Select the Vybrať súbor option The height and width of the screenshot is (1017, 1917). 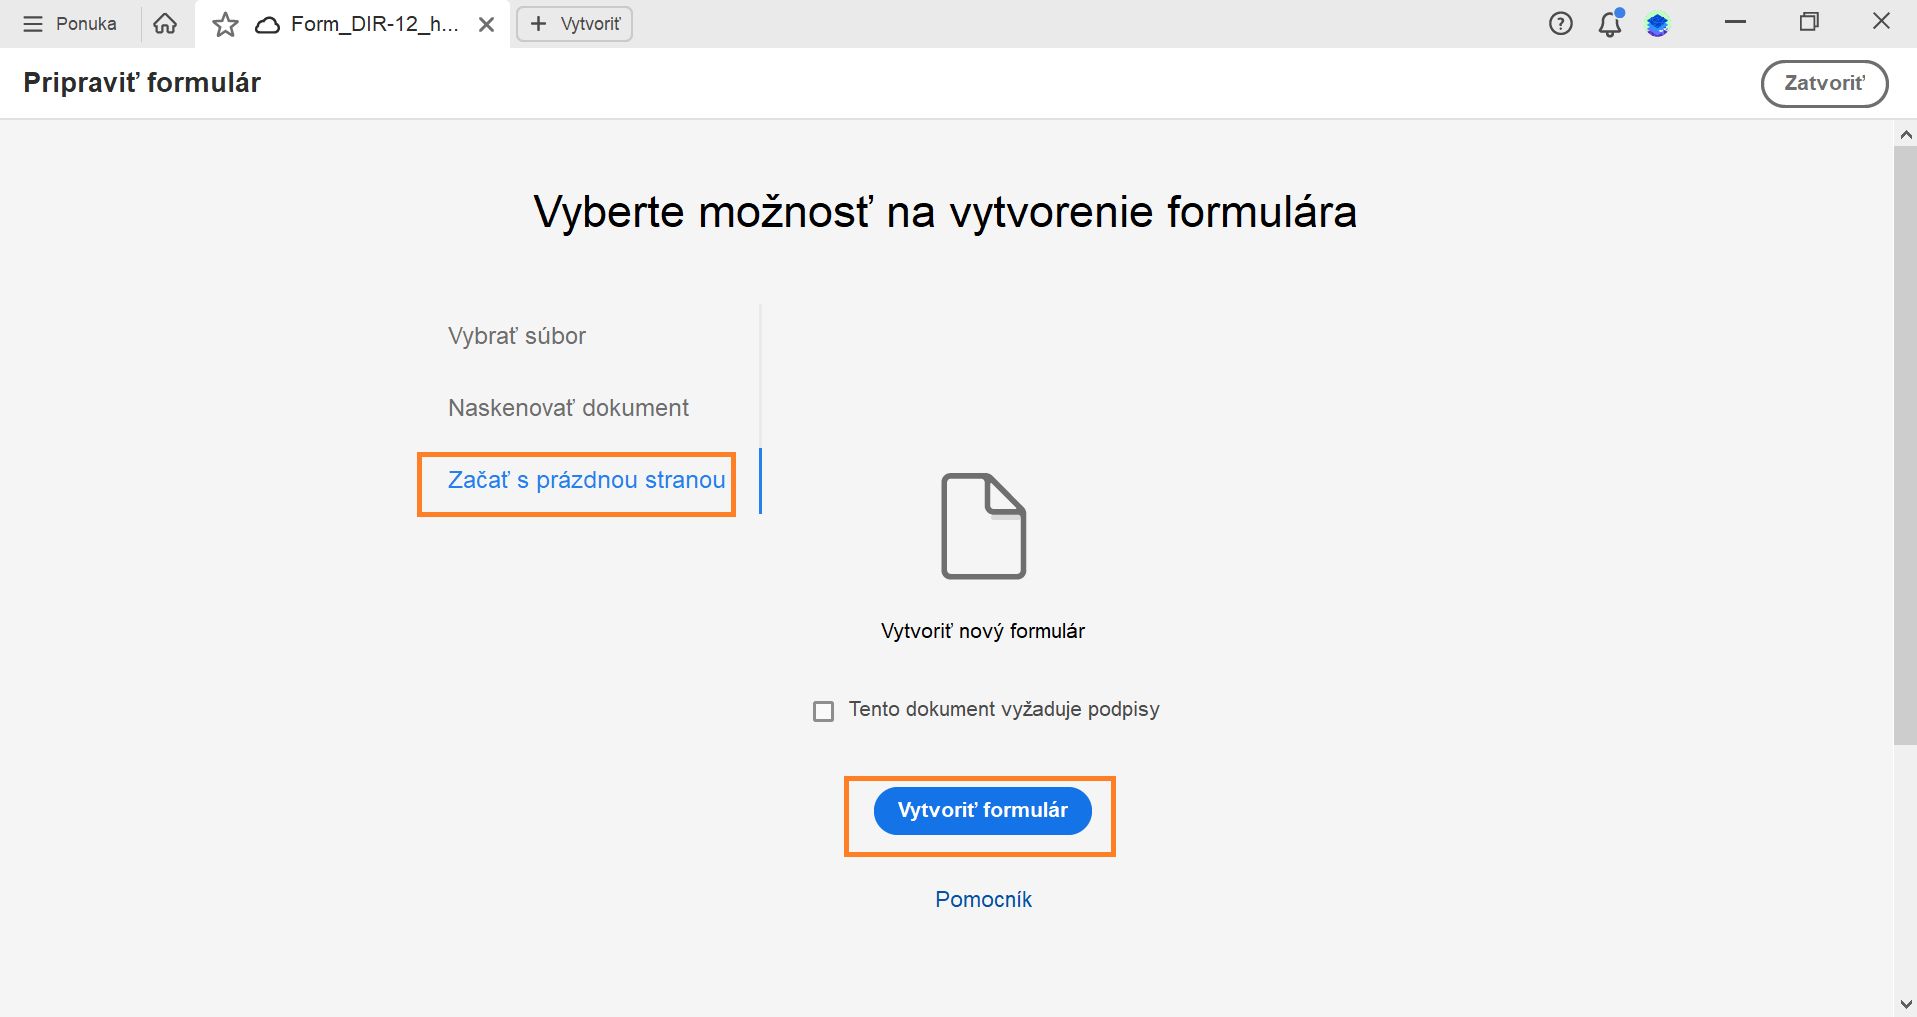[516, 335]
